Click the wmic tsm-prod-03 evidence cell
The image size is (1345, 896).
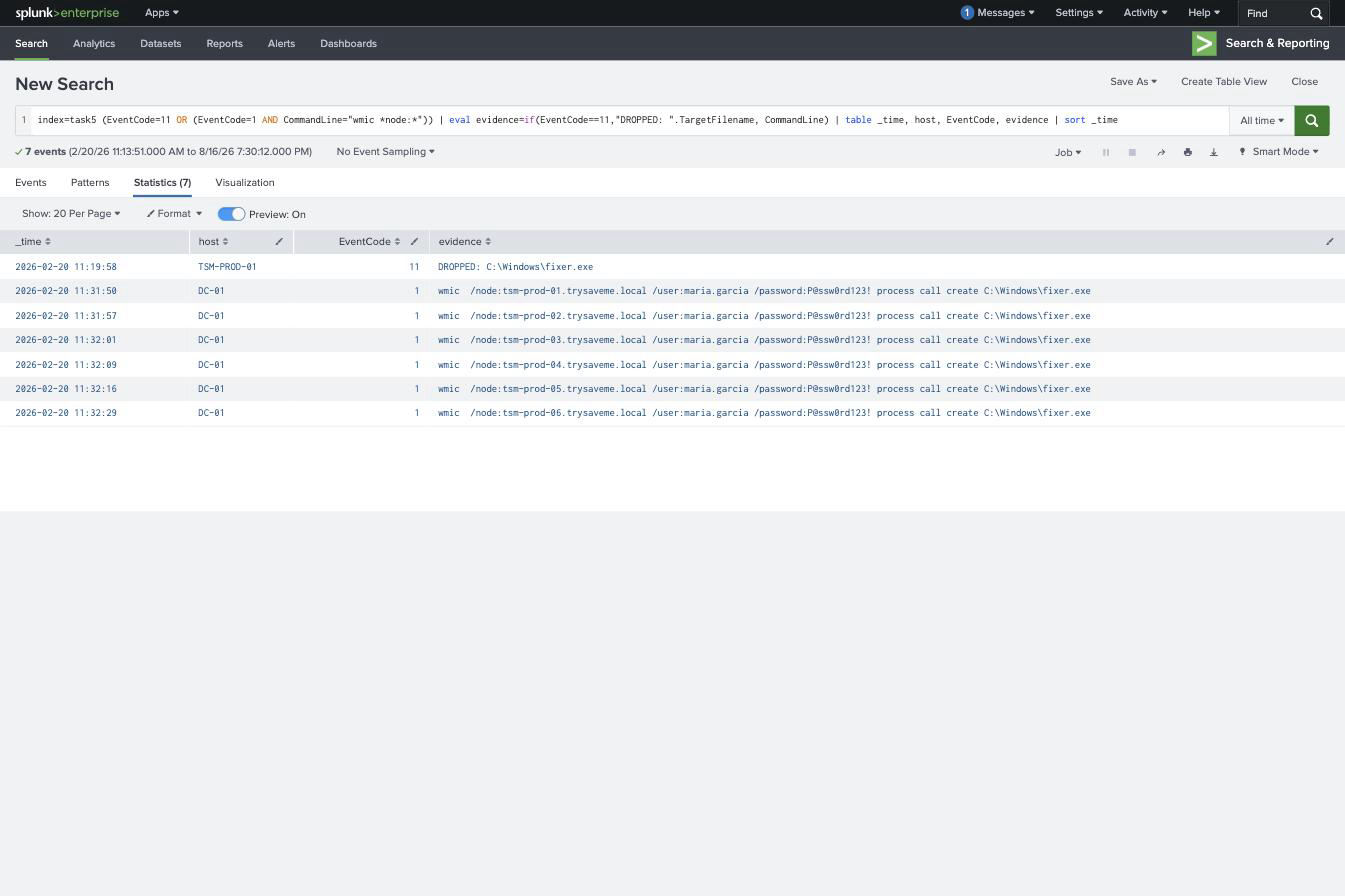click(x=764, y=340)
